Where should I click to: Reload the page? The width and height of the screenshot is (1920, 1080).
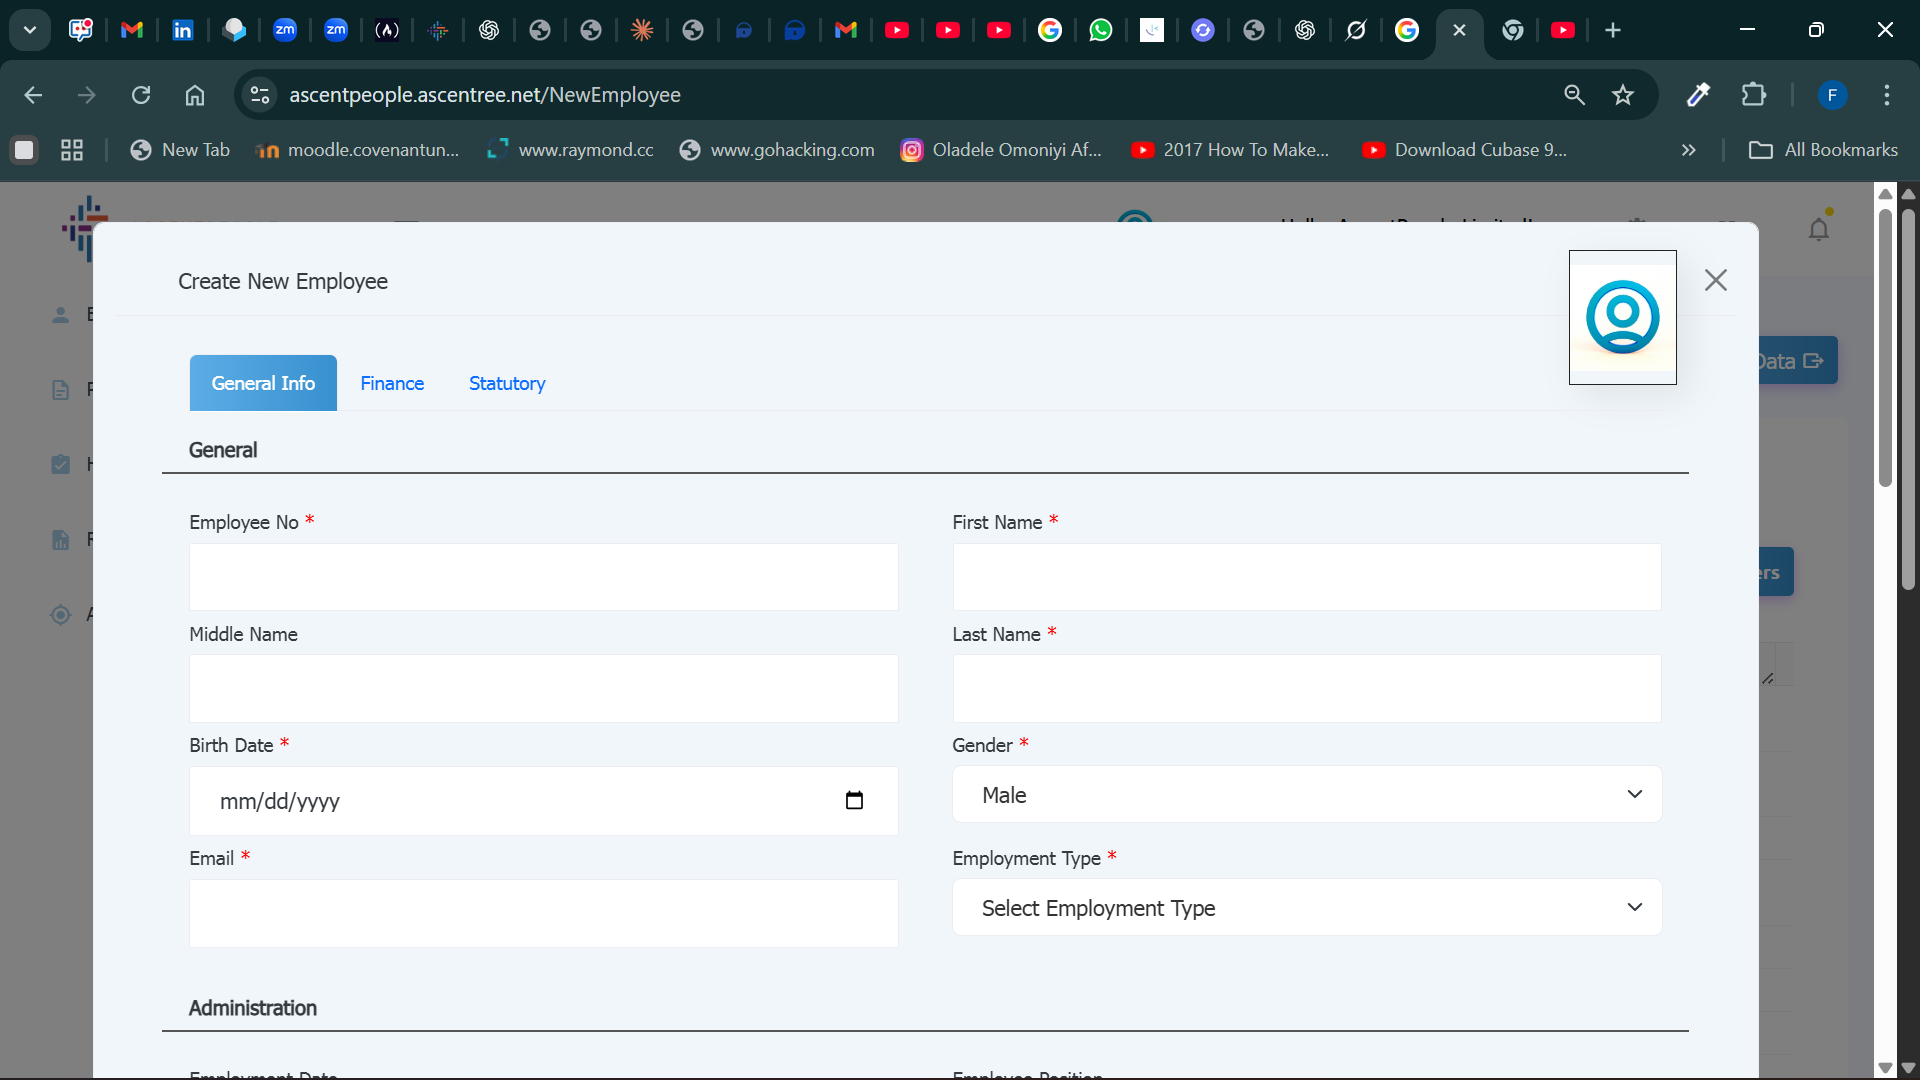coord(141,95)
